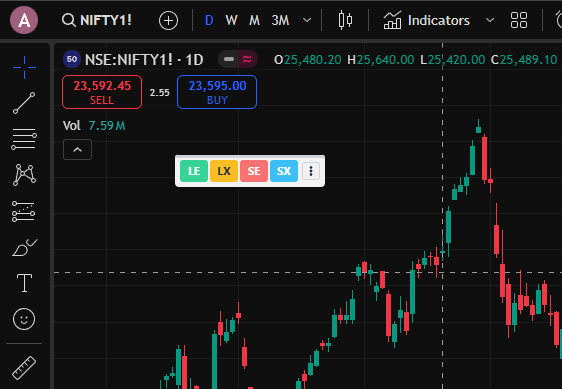Click the Vol 7.59 M indicator label
The width and height of the screenshot is (562, 389).
pyautogui.click(x=94, y=126)
